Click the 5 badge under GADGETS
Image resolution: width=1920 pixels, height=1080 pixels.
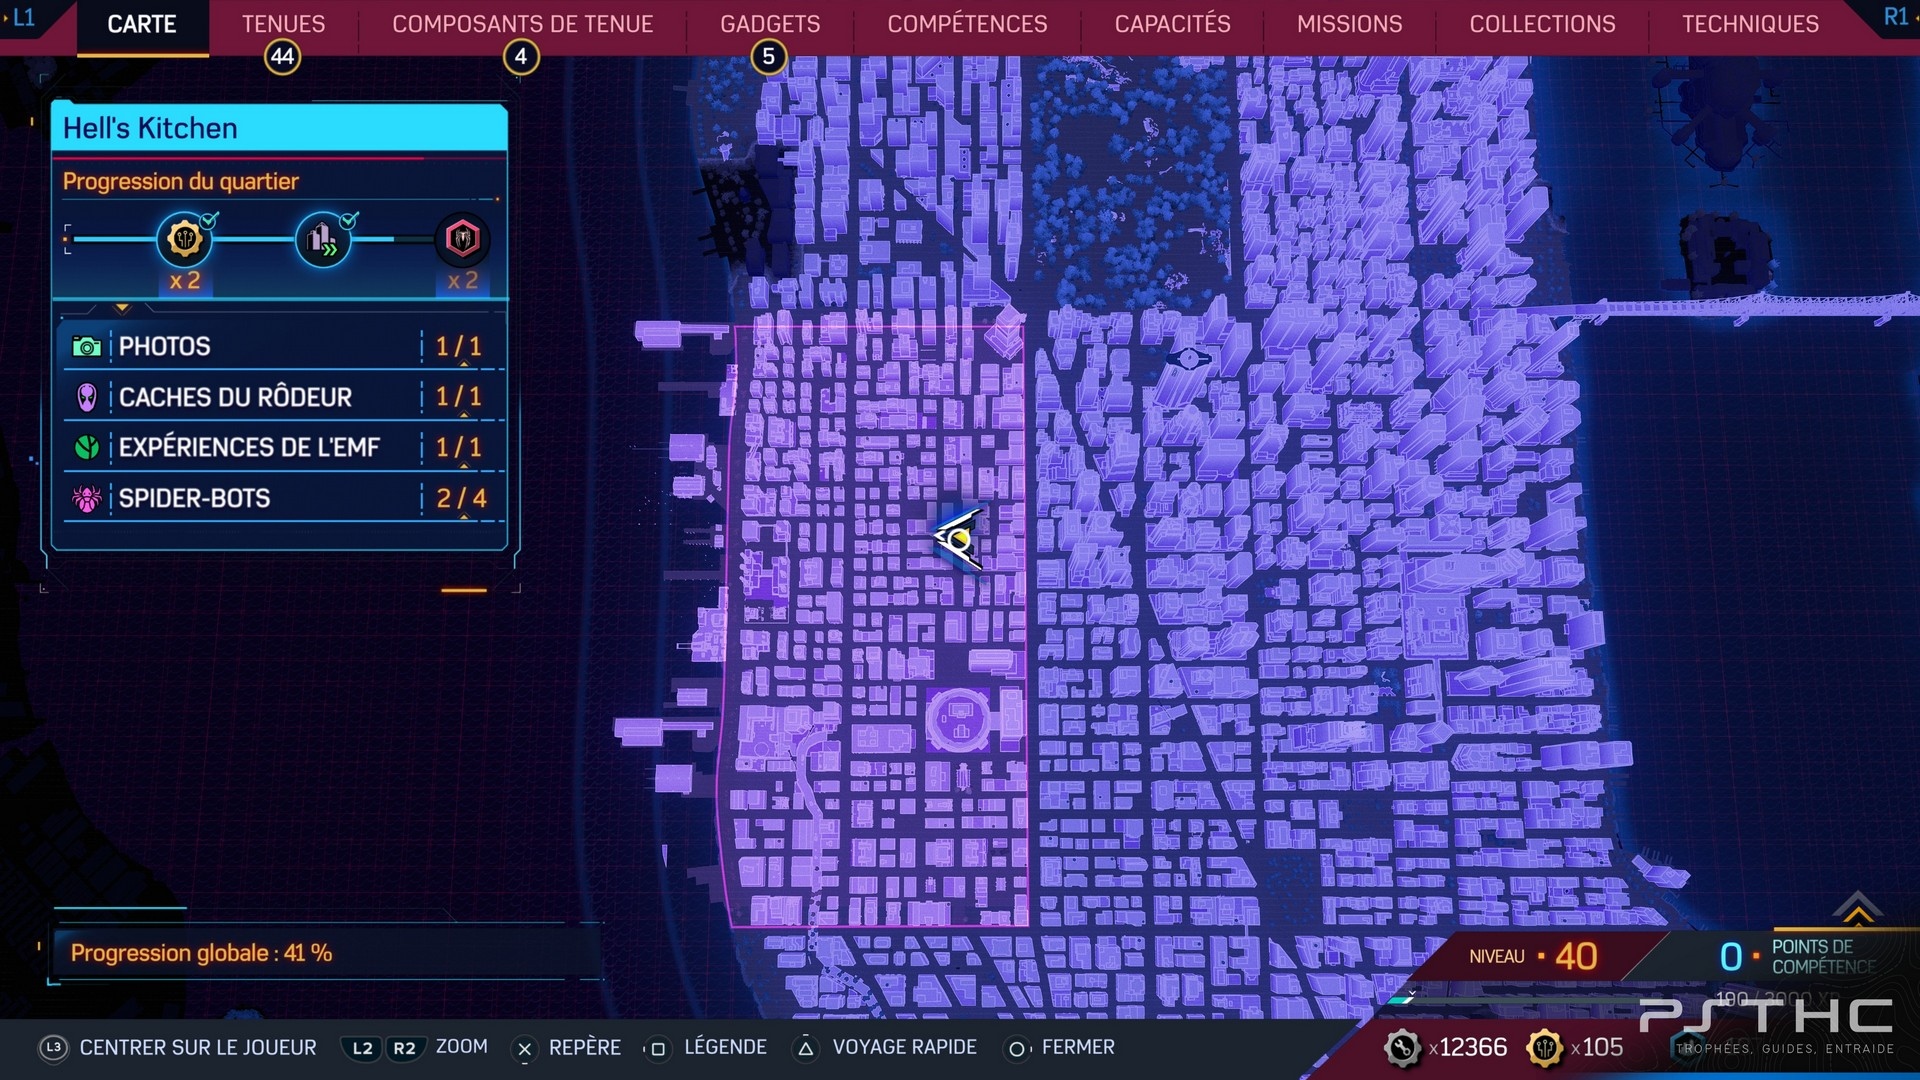pyautogui.click(x=769, y=57)
